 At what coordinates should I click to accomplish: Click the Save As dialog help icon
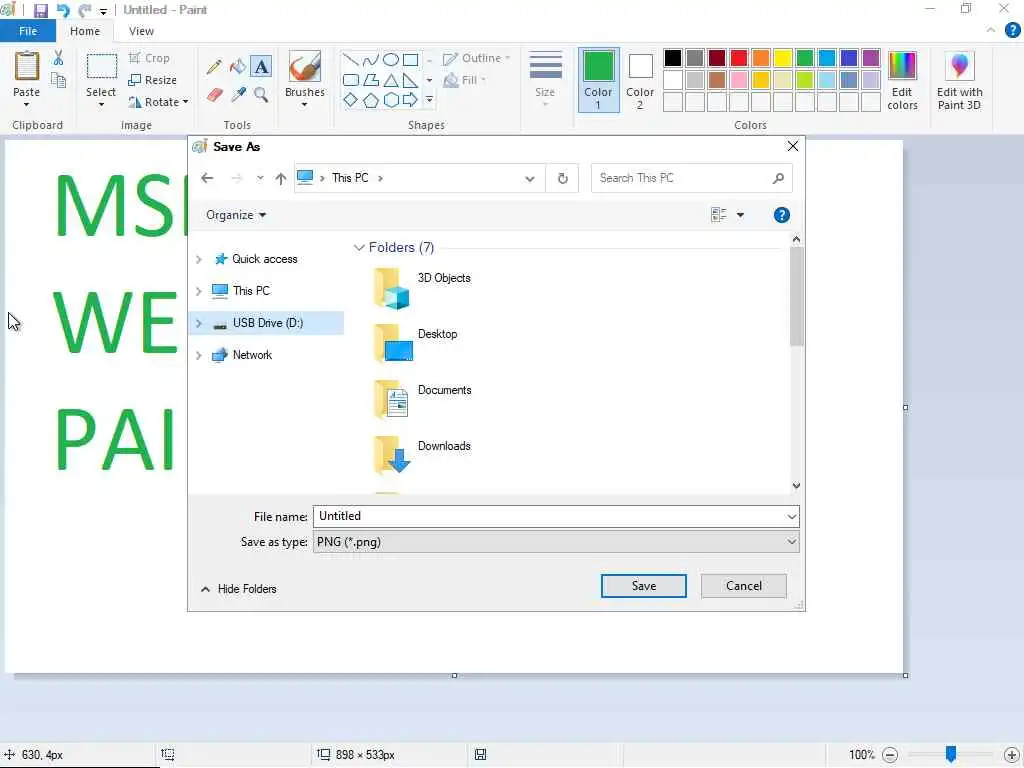tap(781, 215)
